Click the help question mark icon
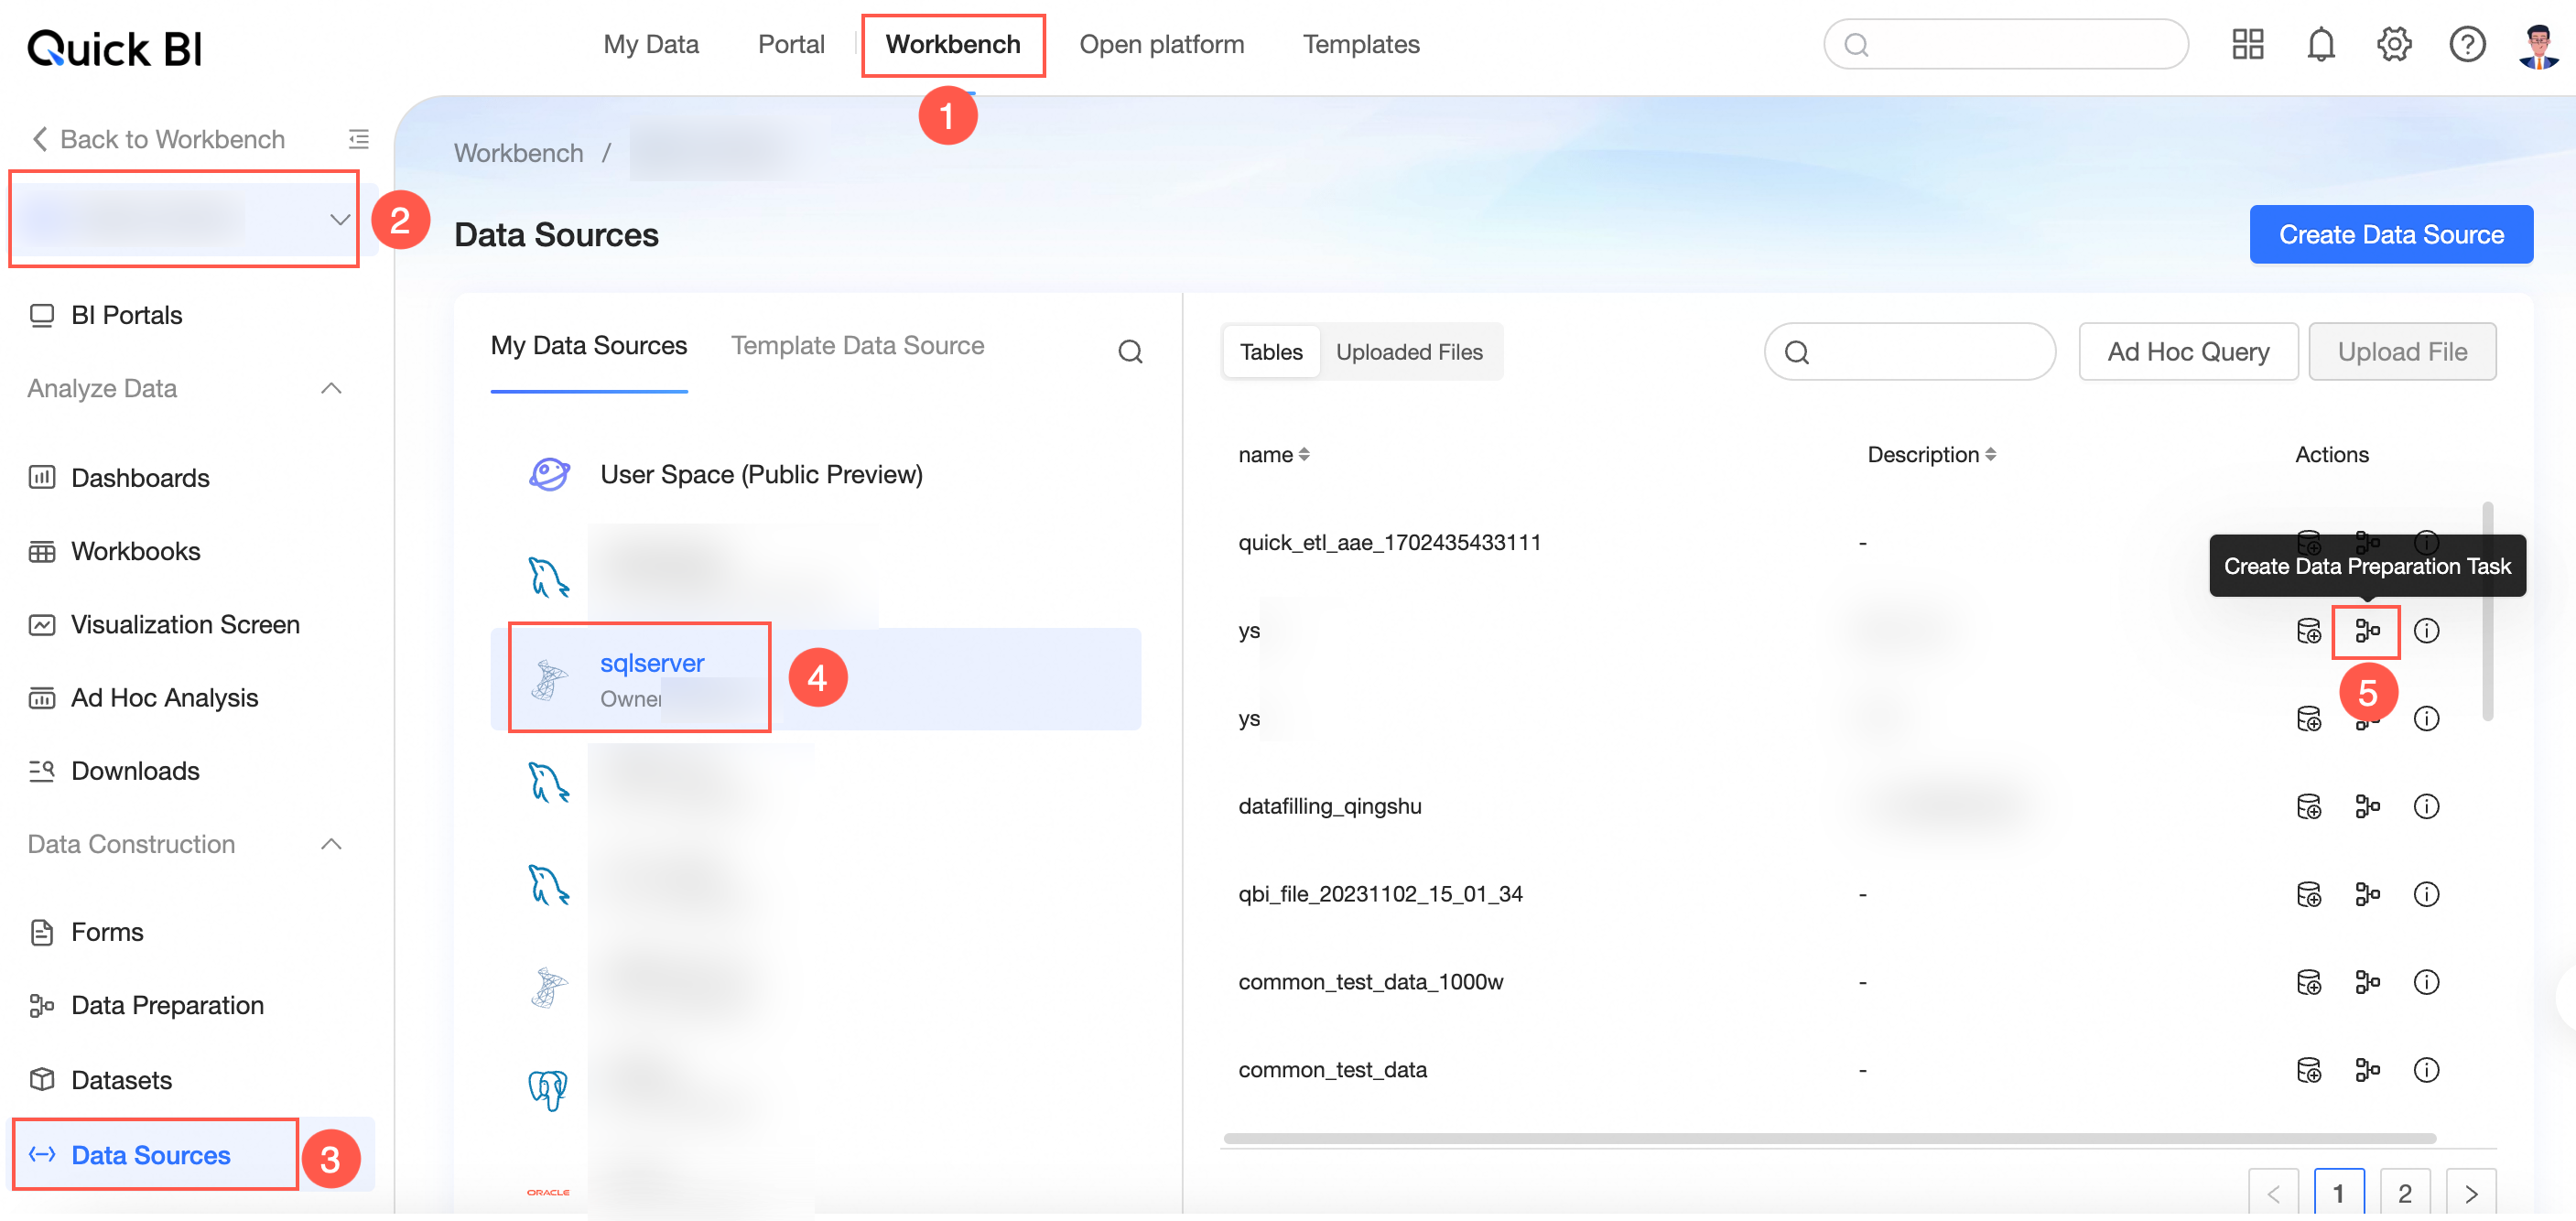 [x=2466, y=45]
